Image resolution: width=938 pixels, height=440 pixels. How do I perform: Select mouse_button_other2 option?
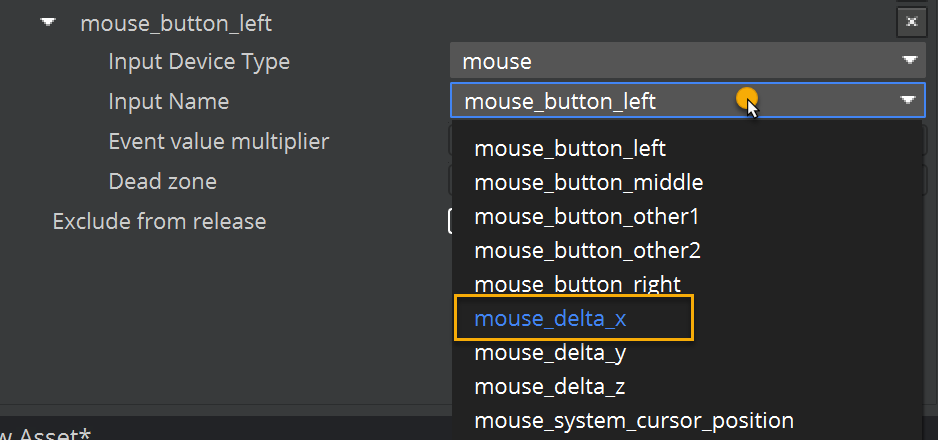click(587, 251)
